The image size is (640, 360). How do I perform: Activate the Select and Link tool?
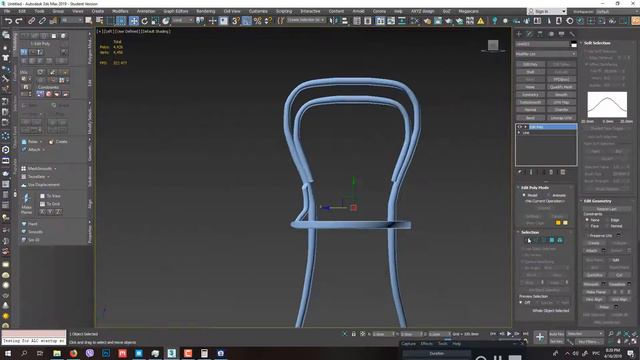31,21
